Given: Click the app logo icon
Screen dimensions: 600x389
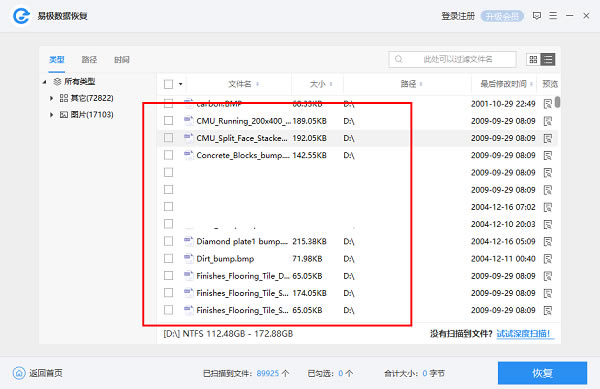Looking at the screenshot, I should click(x=21, y=16).
